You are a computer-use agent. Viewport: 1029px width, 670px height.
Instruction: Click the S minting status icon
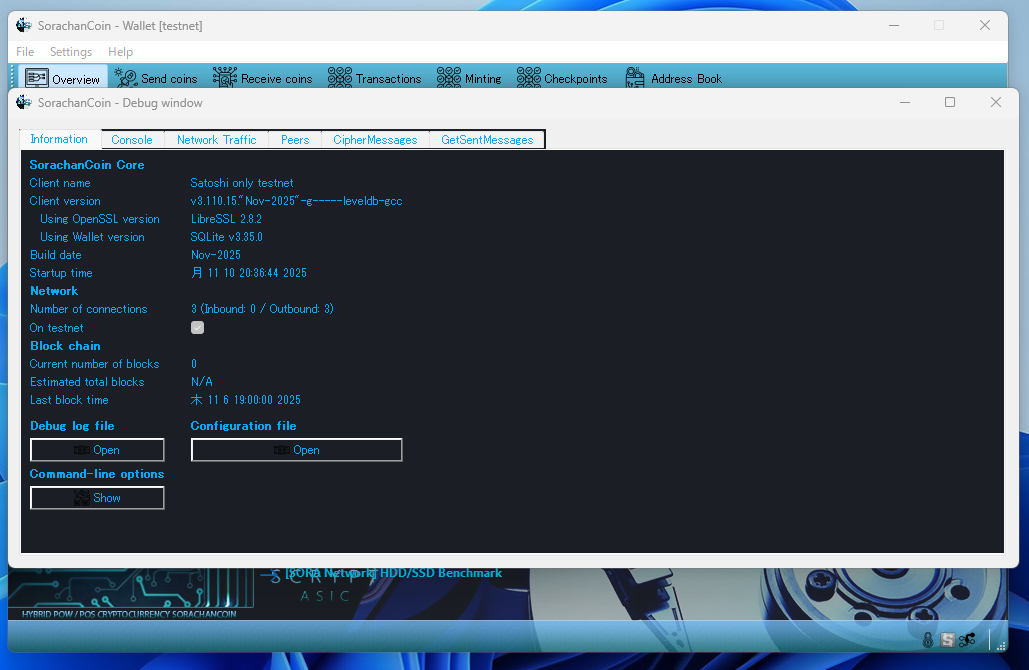(x=947, y=640)
